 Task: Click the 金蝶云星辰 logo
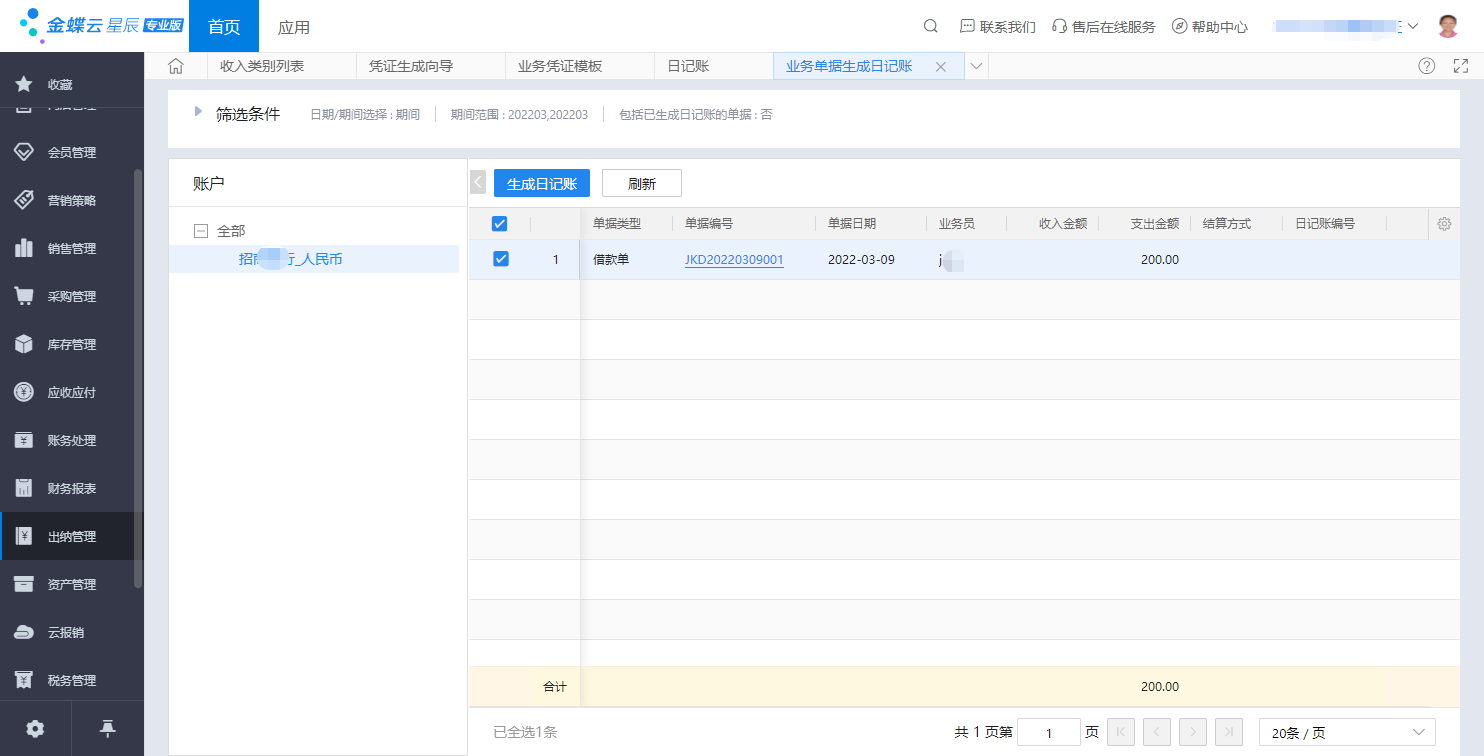(x=102, y=26)
